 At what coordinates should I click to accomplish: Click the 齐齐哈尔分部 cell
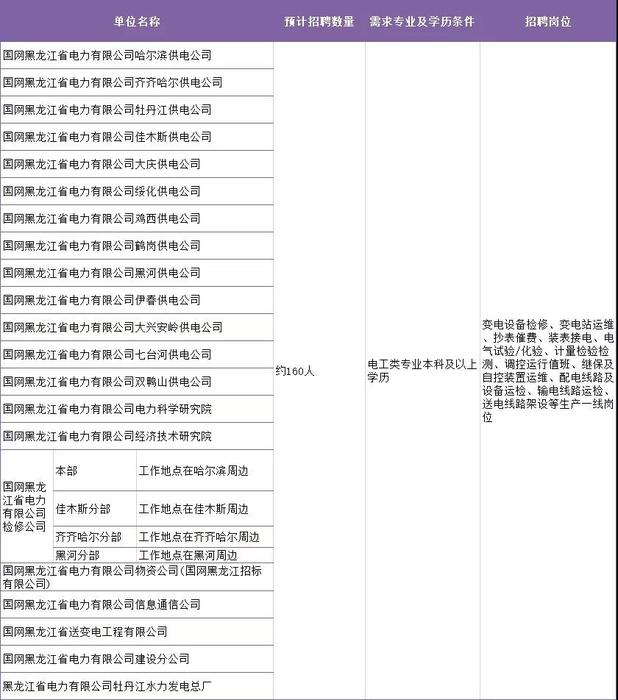(95, 537)
